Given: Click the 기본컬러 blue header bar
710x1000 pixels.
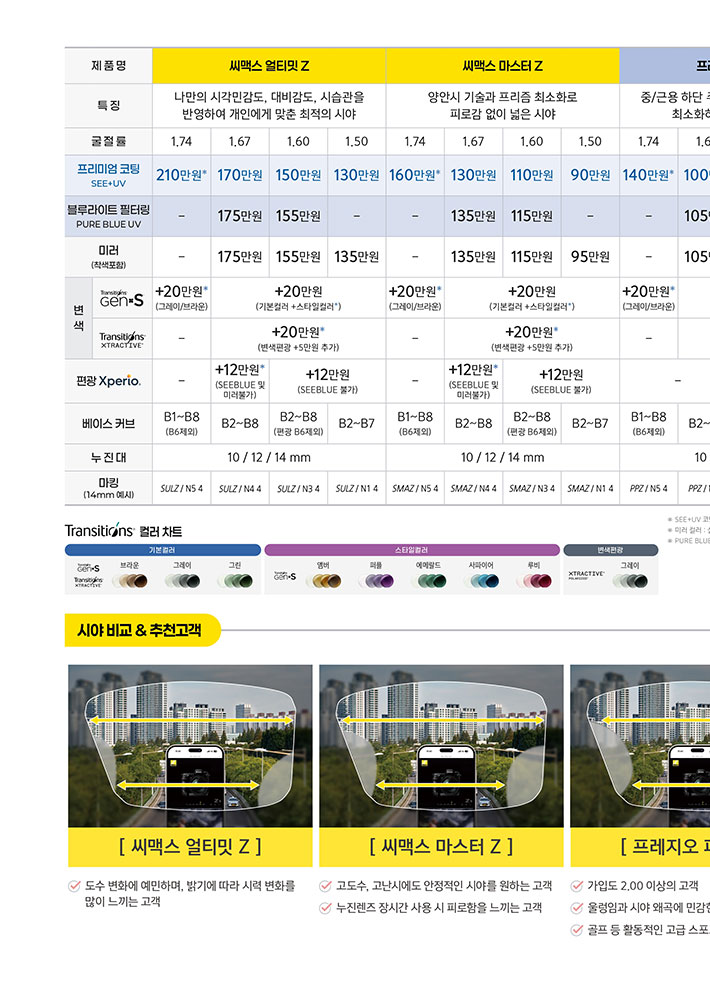Looking at the screenshot, I should tap(163, 550).
